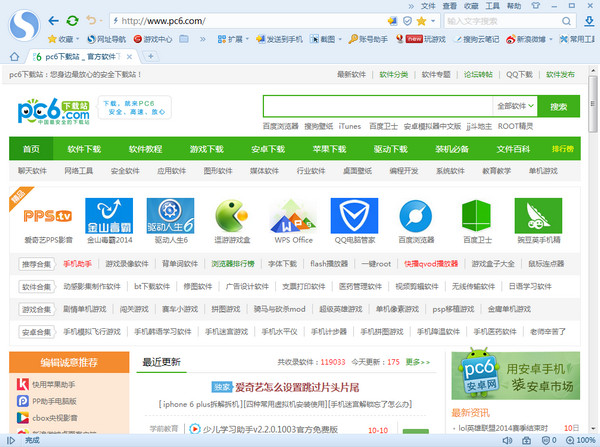The height and width of the screenshot is (447, 600).
Task: Open 账号助手 key icon
Action: (x=368, y=39)
